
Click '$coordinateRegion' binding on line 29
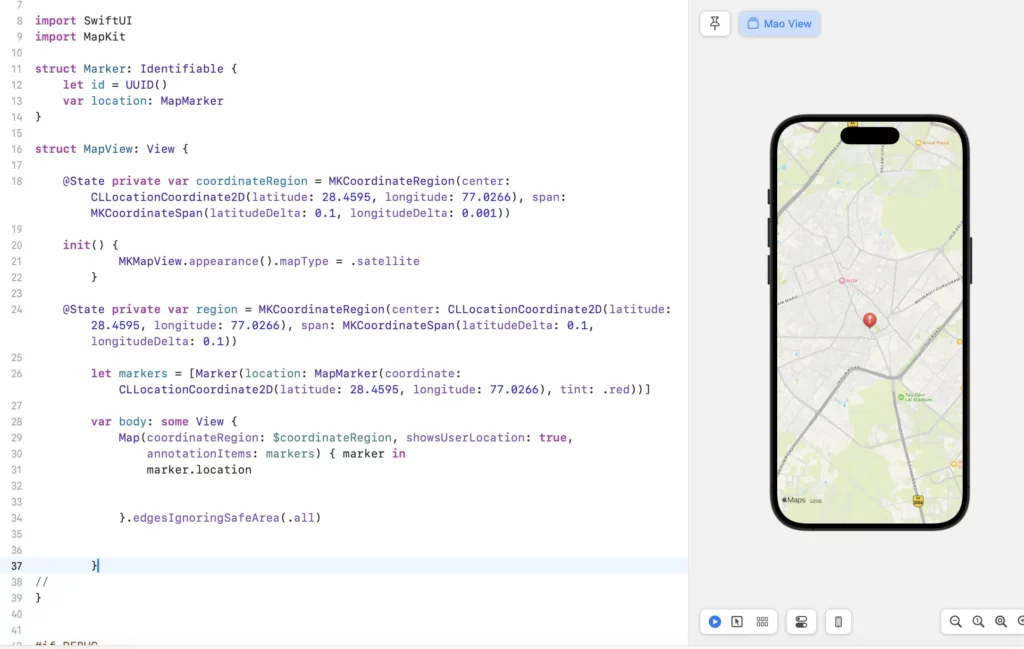click(x=332, y=437)
